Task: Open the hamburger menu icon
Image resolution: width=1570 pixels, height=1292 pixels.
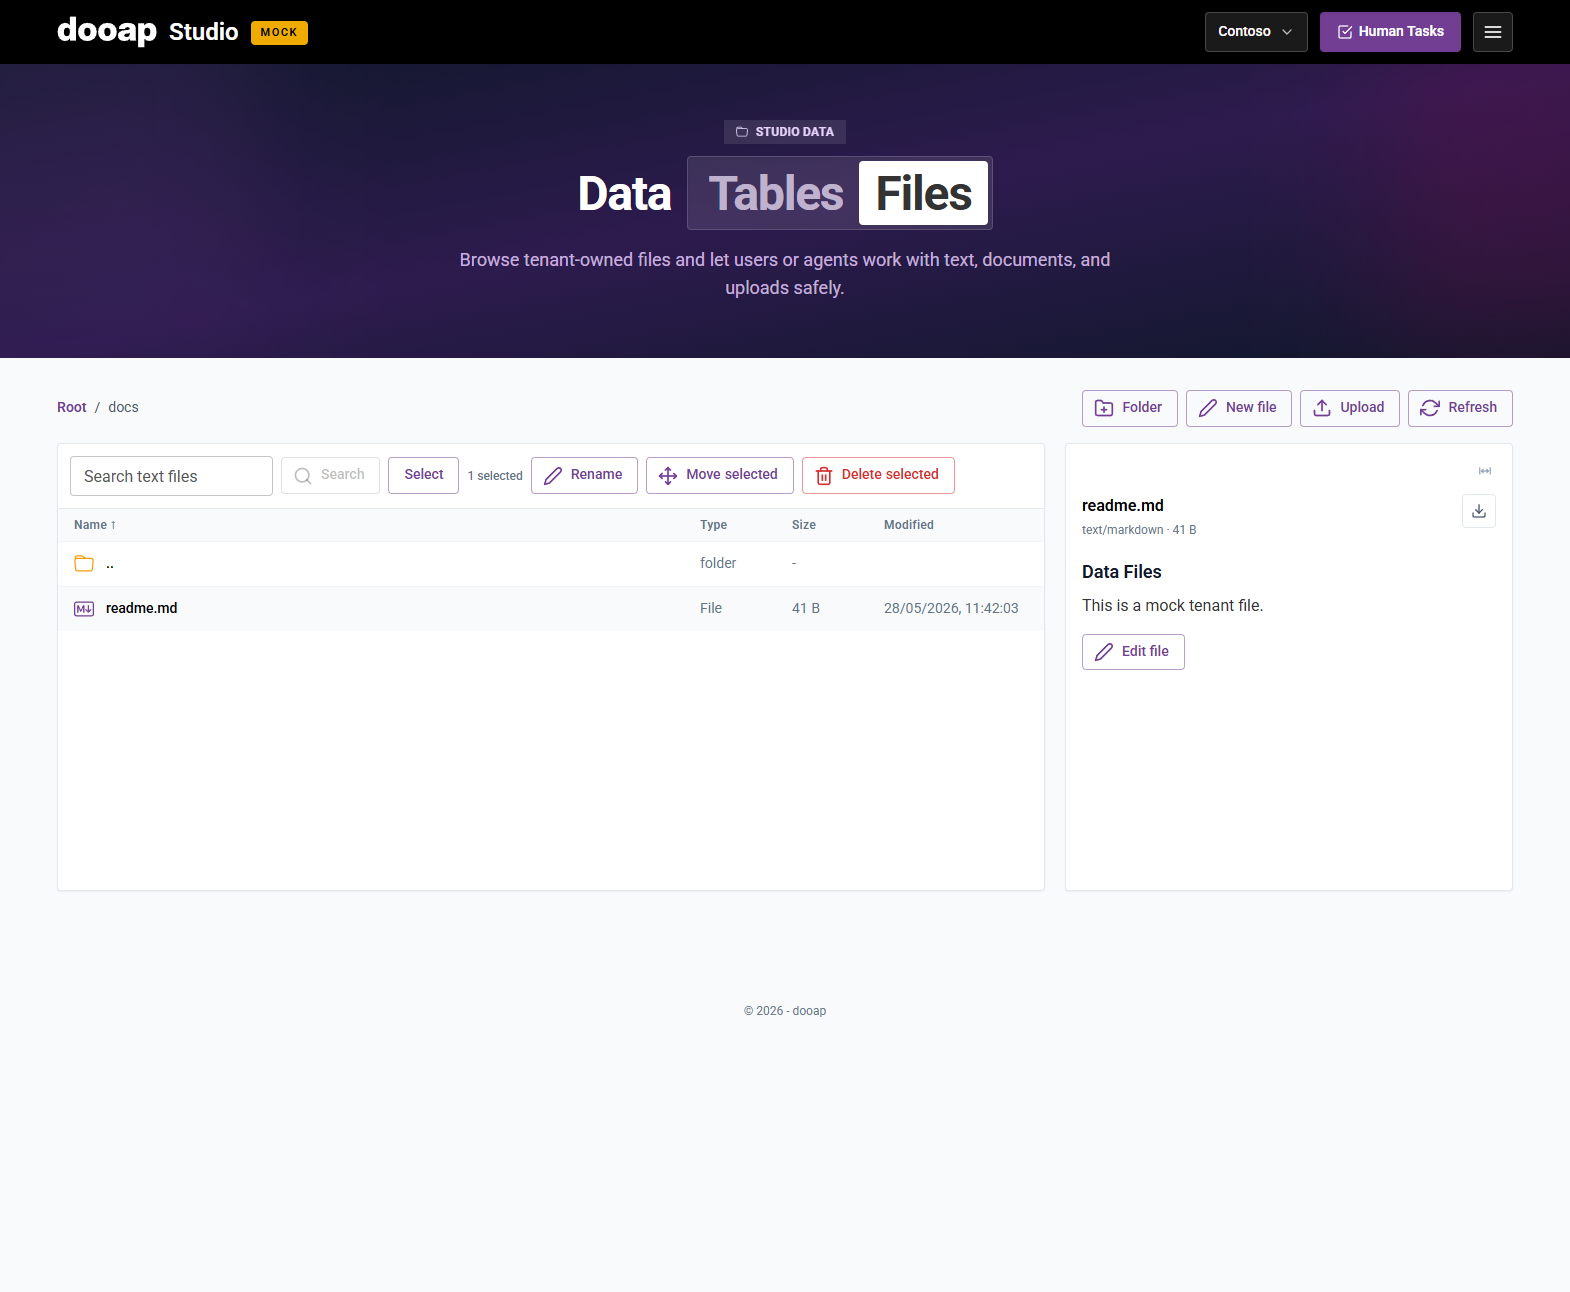Action: coord(1492,32)
